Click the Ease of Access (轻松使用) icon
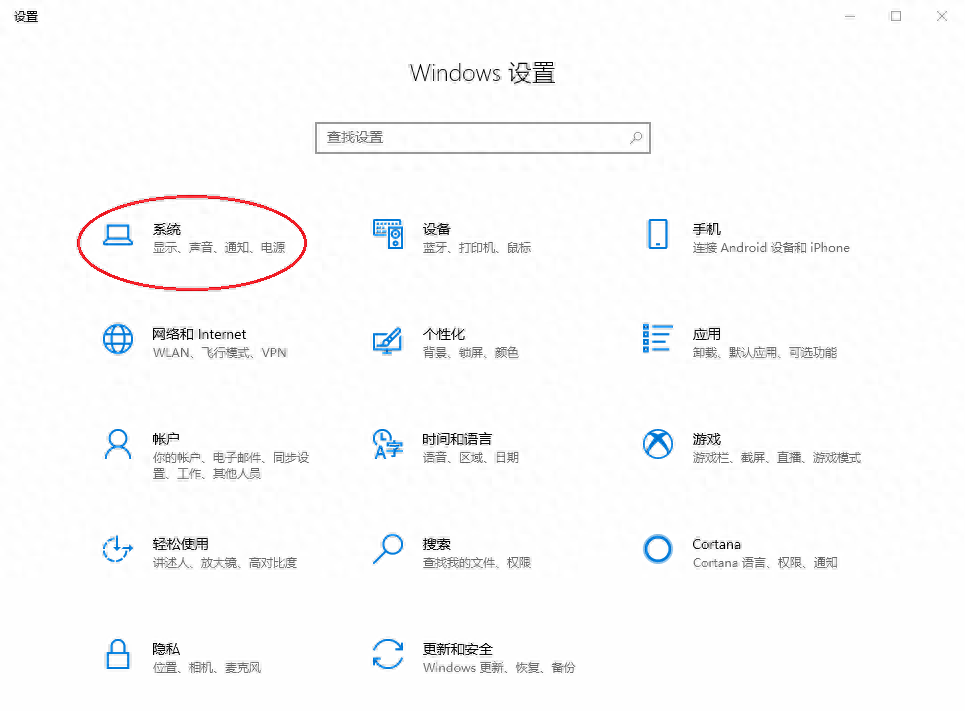Screen dimensions: 965x711 118,549
